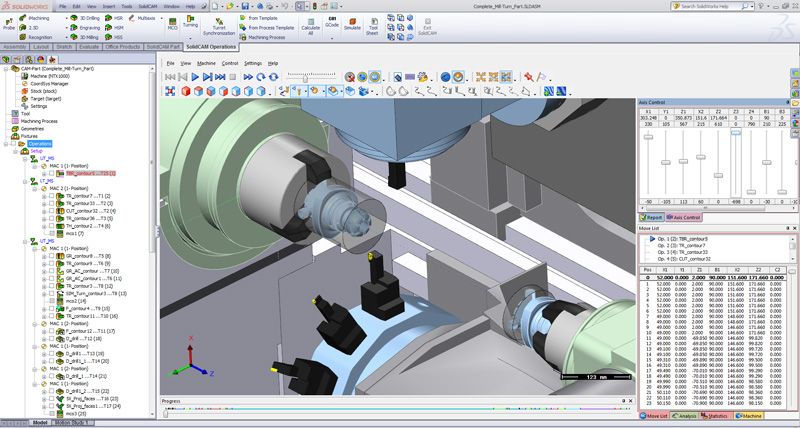Open the 3D Drilling operation

85,18
